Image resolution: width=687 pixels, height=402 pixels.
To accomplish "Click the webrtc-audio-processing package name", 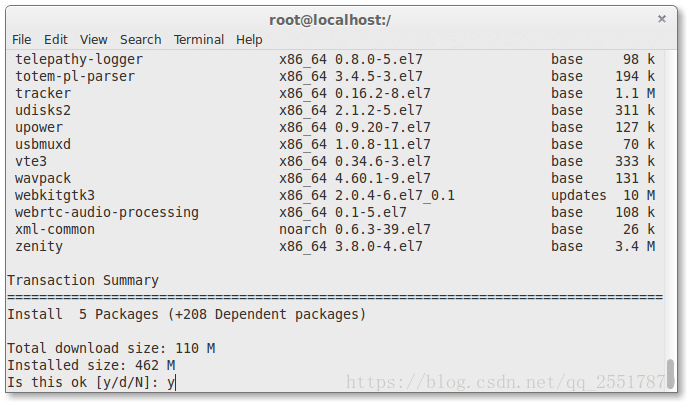I will [107, 212].
